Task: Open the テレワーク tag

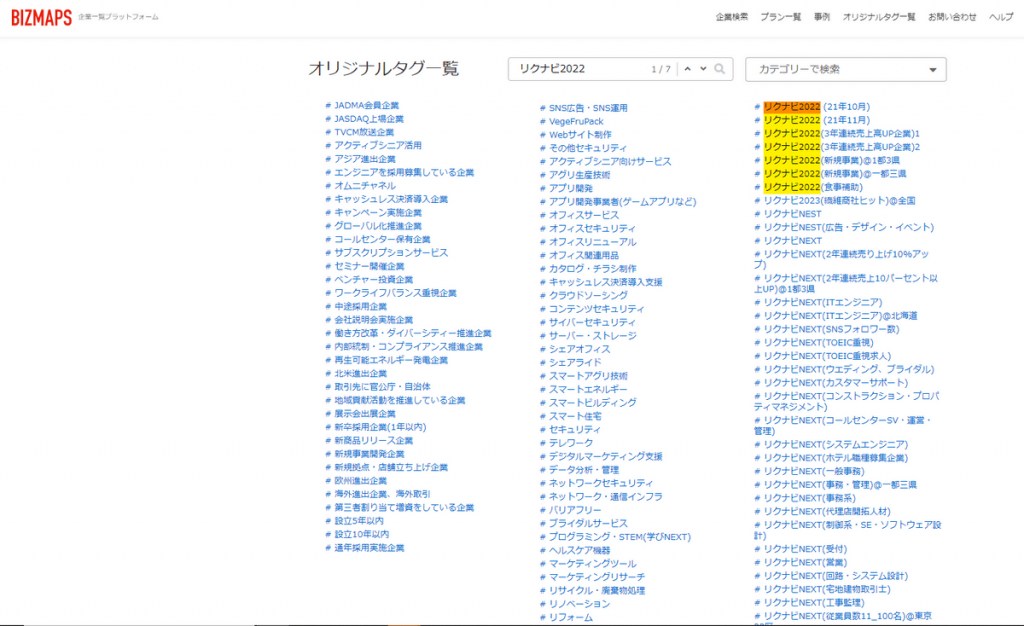Action: click(571, 443)
